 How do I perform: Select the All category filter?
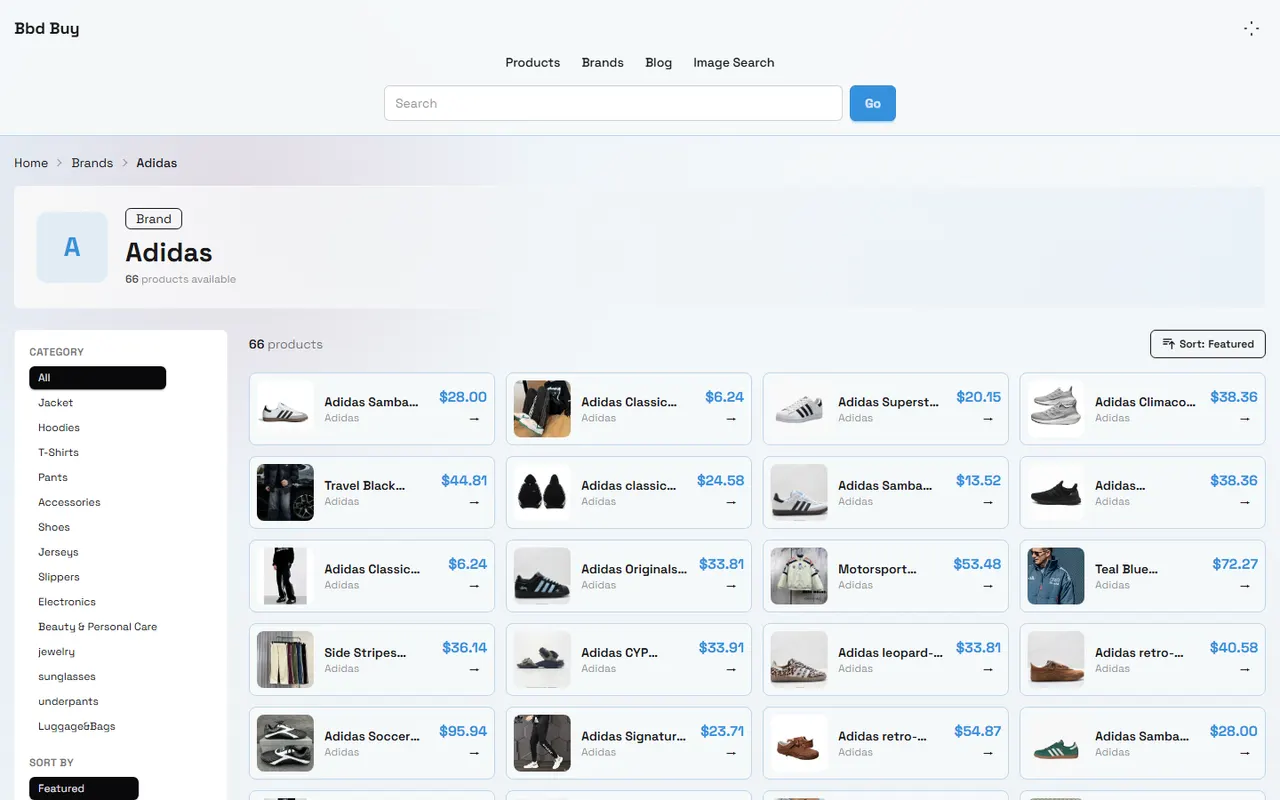point(98,378)
